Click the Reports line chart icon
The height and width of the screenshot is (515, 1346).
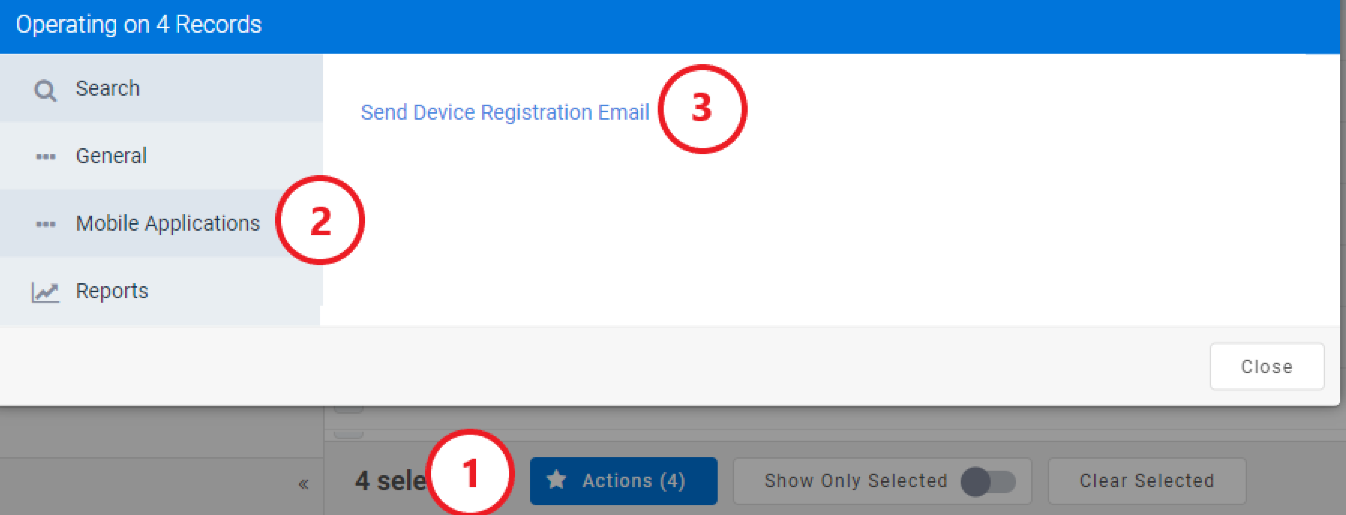[45, 292]
